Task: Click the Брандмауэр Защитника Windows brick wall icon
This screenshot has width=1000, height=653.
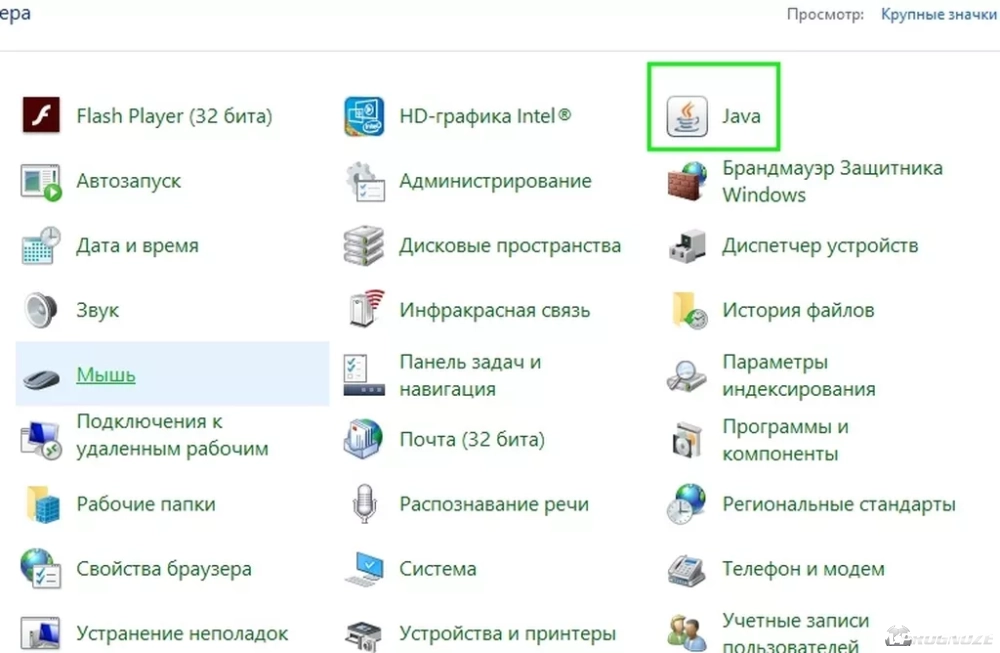Action: pos(687,181)
